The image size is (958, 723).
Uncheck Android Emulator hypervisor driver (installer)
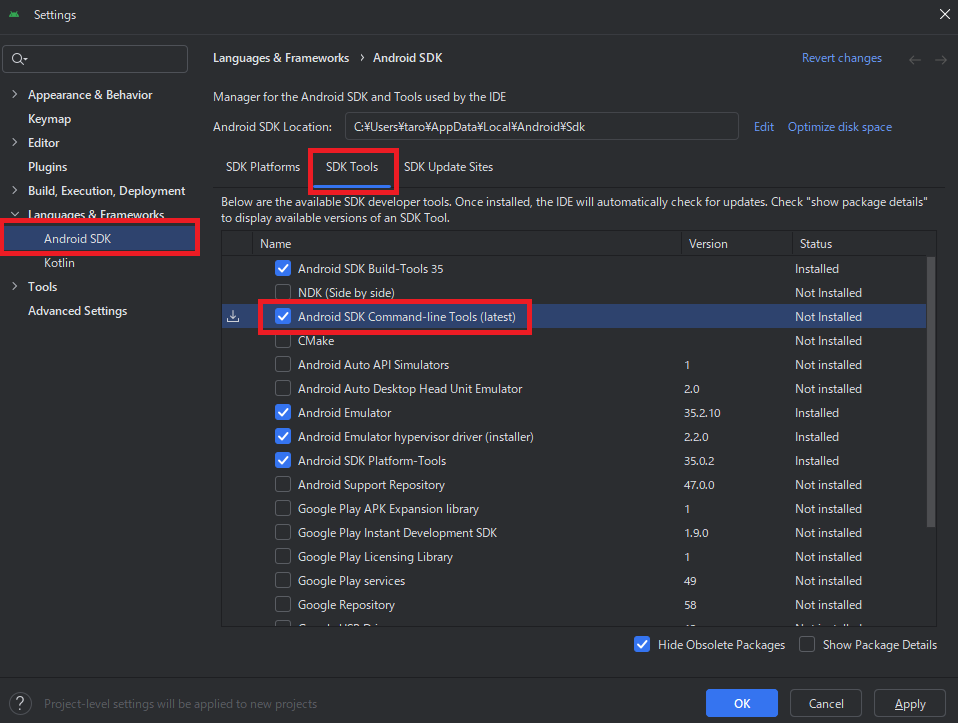coord(283,436)
